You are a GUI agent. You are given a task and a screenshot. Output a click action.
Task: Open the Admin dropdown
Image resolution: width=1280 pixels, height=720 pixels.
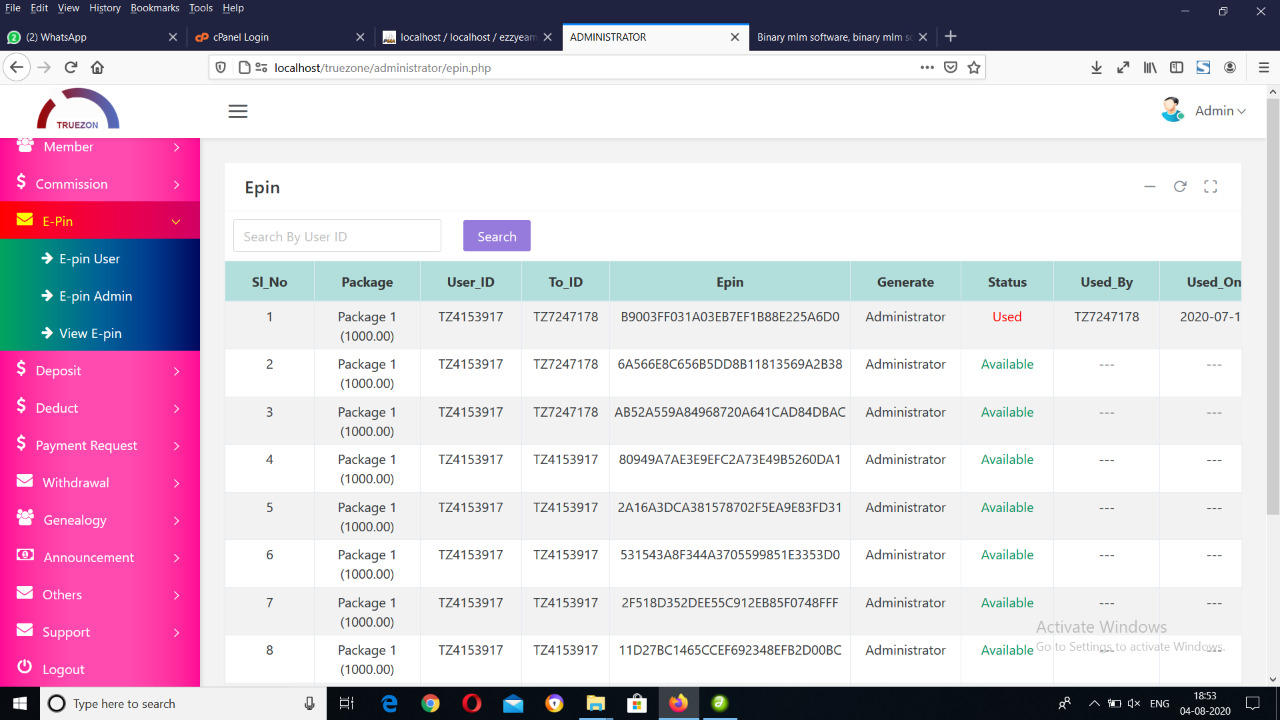[x=1220, y=111]
